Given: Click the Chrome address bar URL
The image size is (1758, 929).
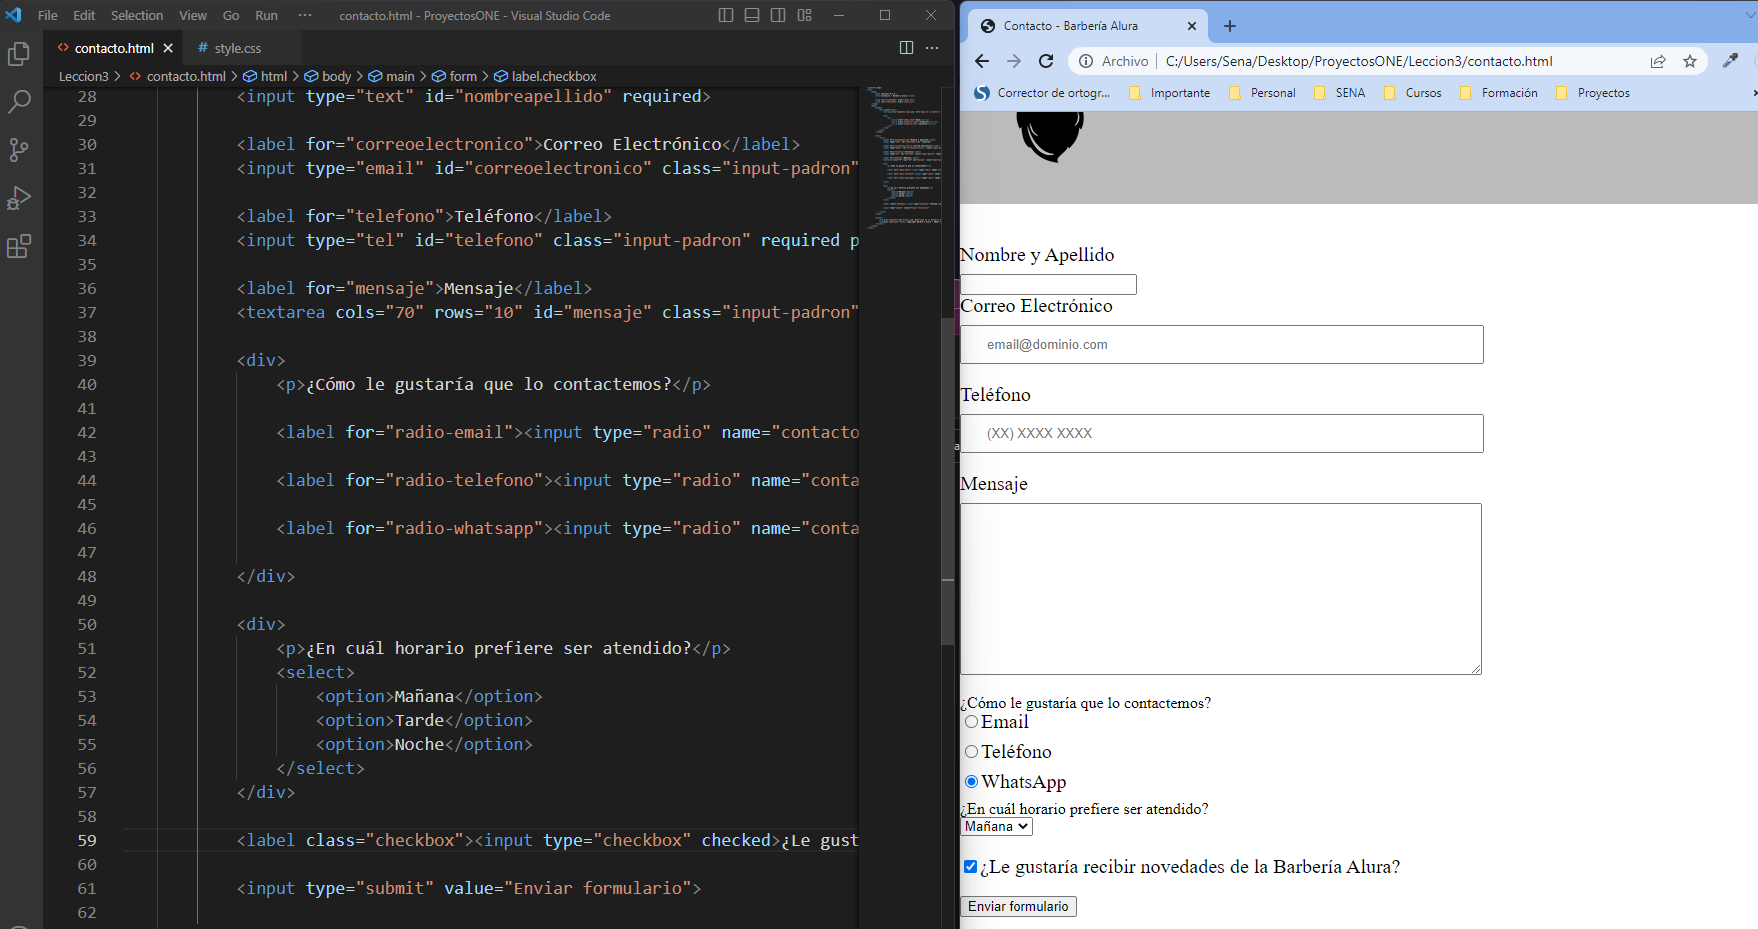Looking at the screenshot, I should (x=1359, y=61).
